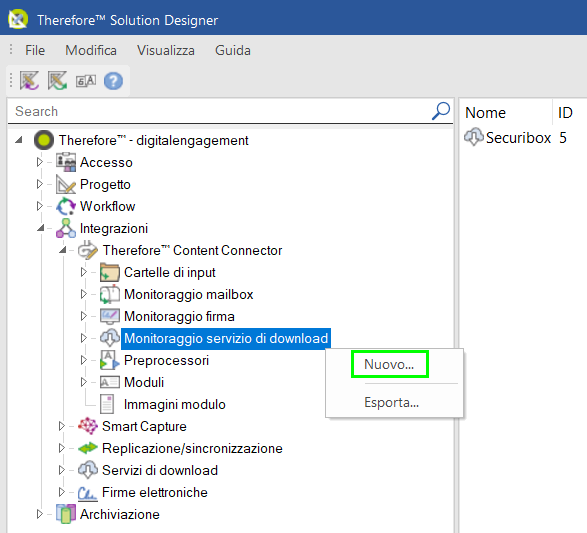Expand the Accesso tree node
This screenshot has width=587, height=533.
[x=39, y=162]
